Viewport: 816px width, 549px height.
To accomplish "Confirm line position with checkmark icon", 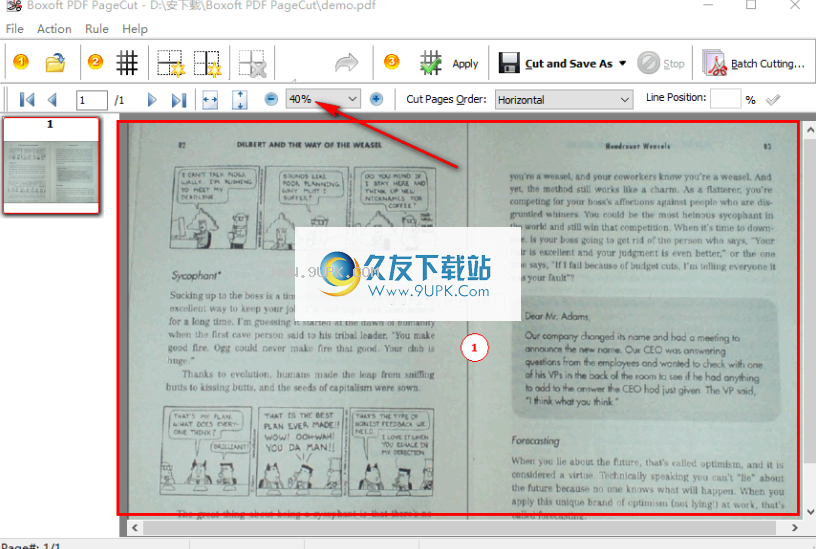I will click(x=773, y=99).
